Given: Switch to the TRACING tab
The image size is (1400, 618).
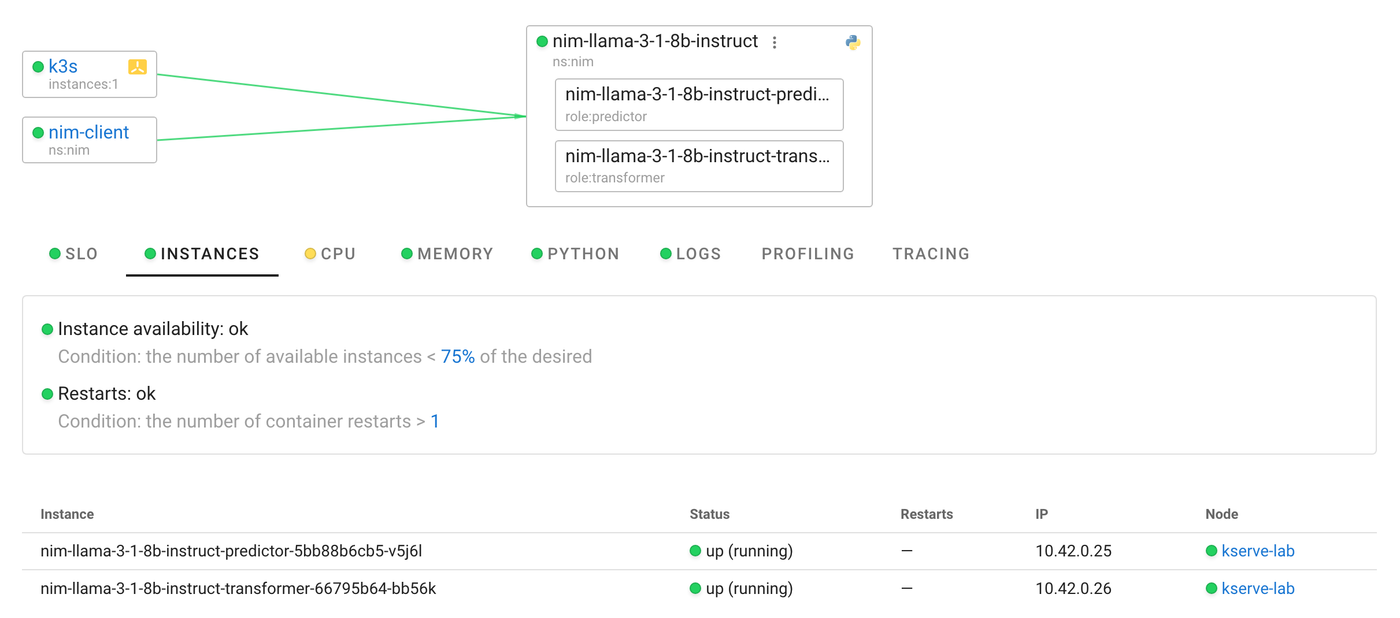Looking at the screenshot, I should 931,254.
